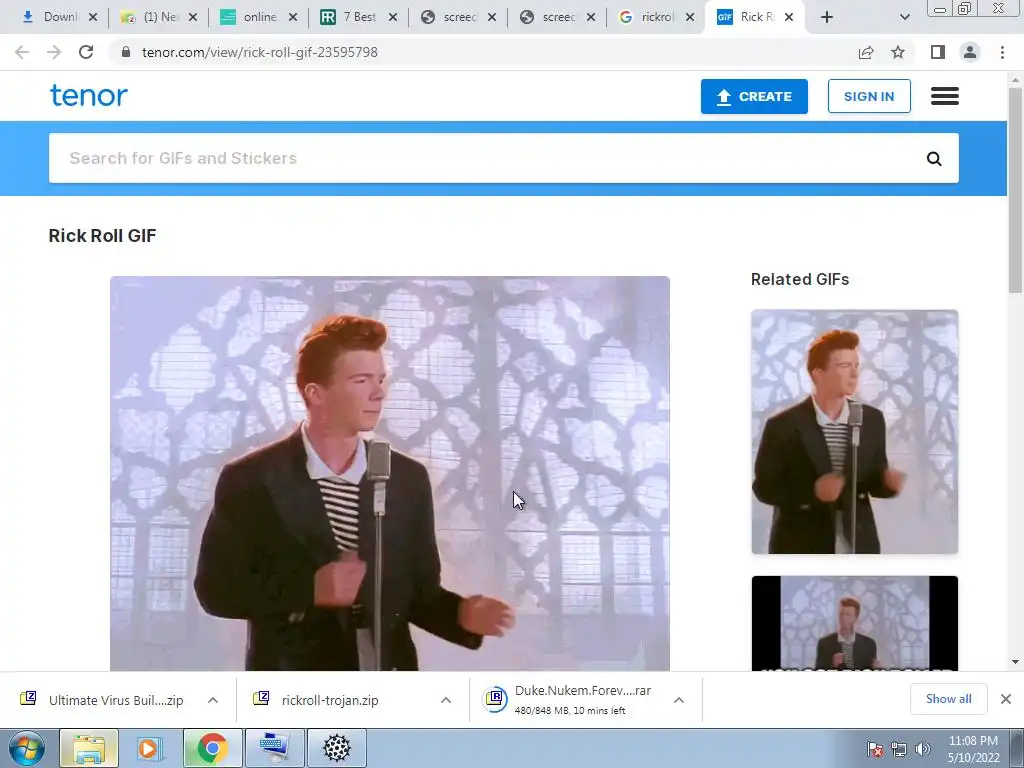
Task: Click the volume speaker tray icon
Action: click(x=923, y=749)
